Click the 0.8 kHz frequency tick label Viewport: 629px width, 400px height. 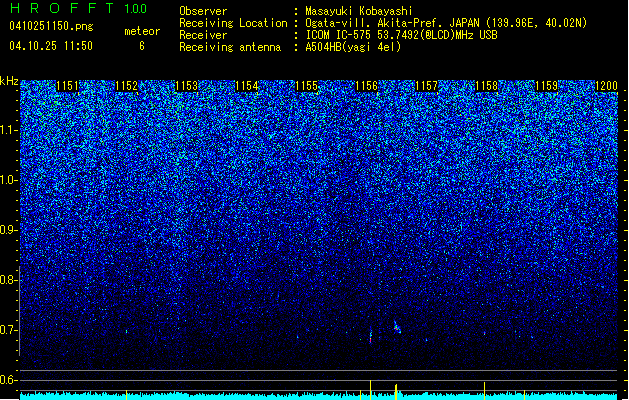tap(9, 280)
